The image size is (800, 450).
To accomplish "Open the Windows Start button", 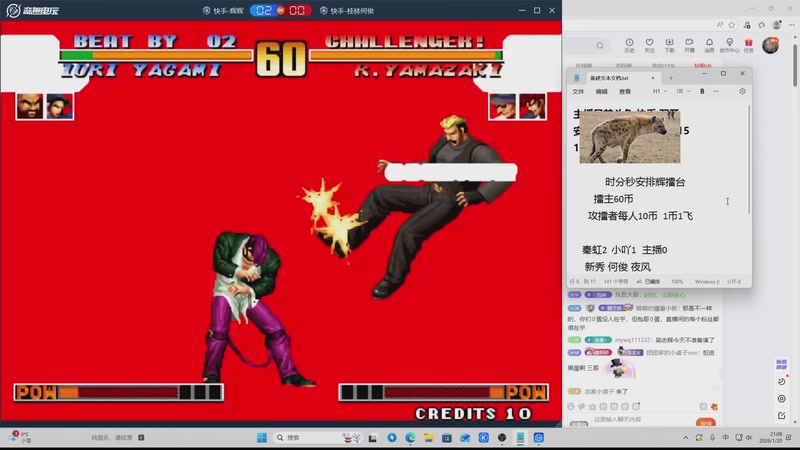I will (x=262, y=438).
